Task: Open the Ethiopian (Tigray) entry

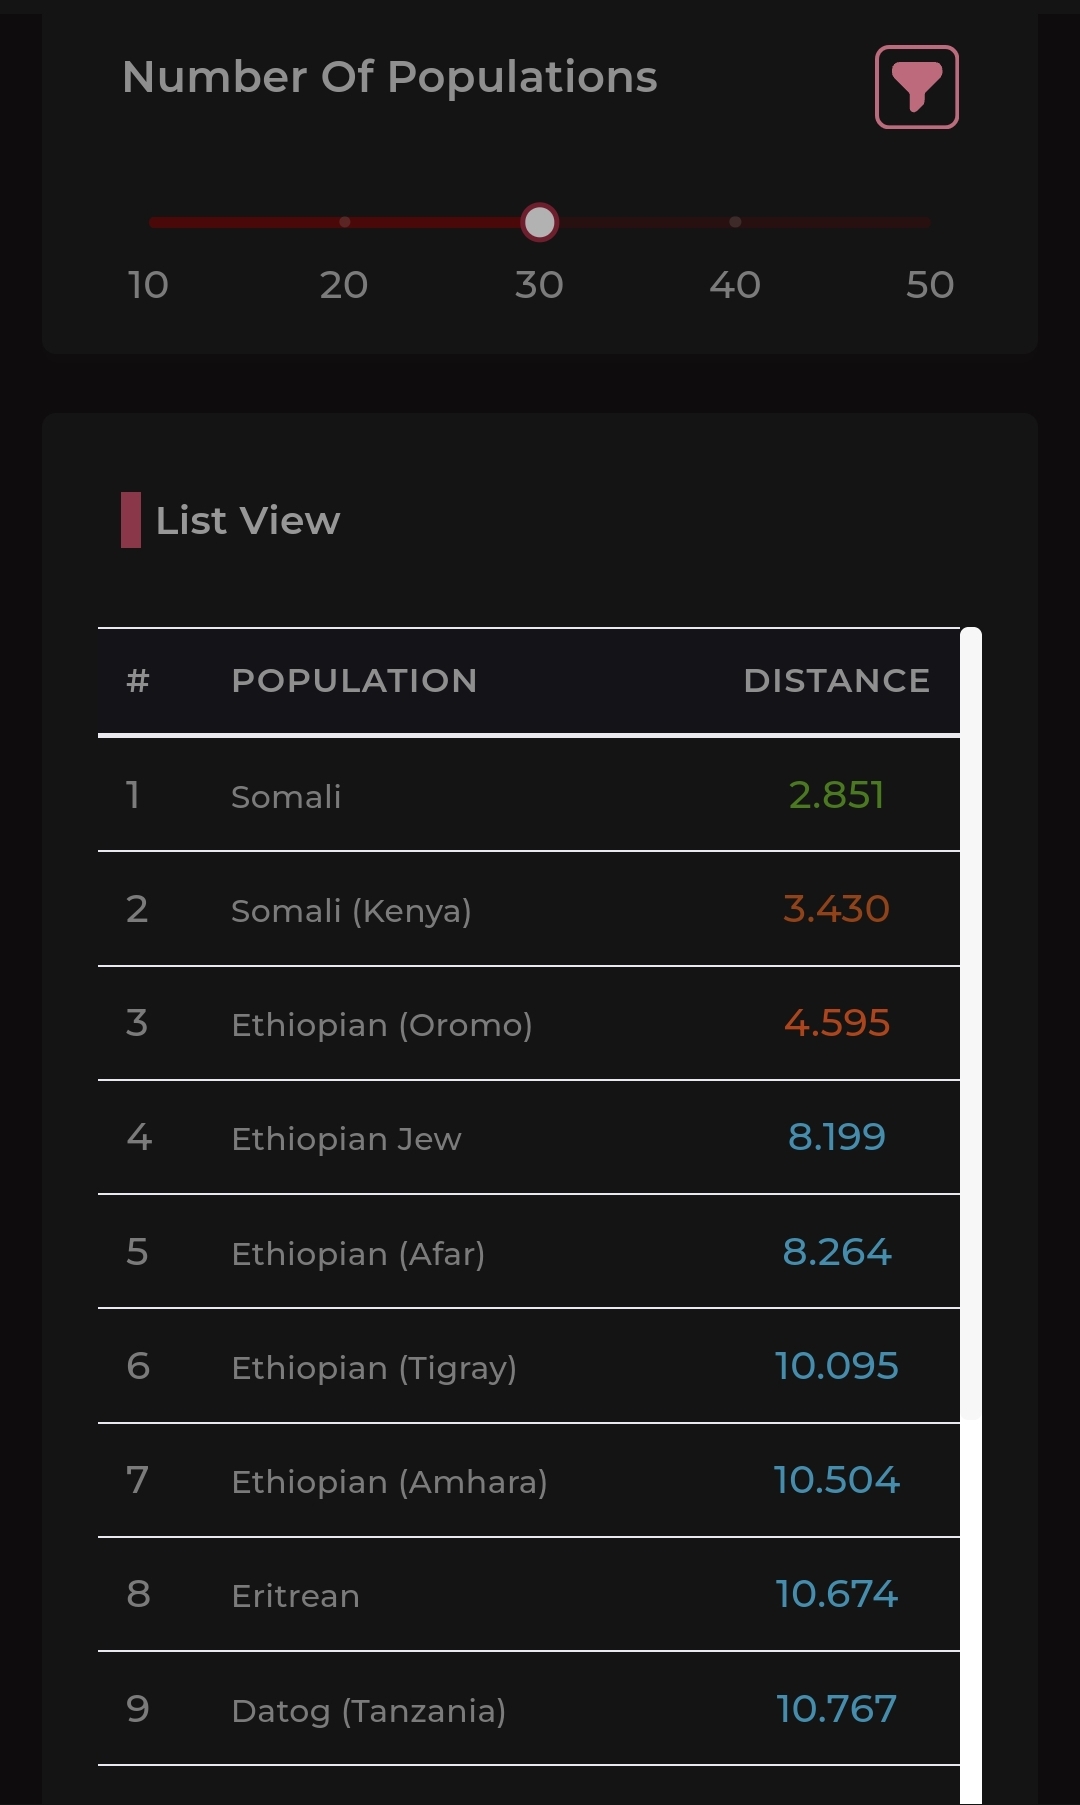Action: pyautogui.click(x=529, y=1366)
